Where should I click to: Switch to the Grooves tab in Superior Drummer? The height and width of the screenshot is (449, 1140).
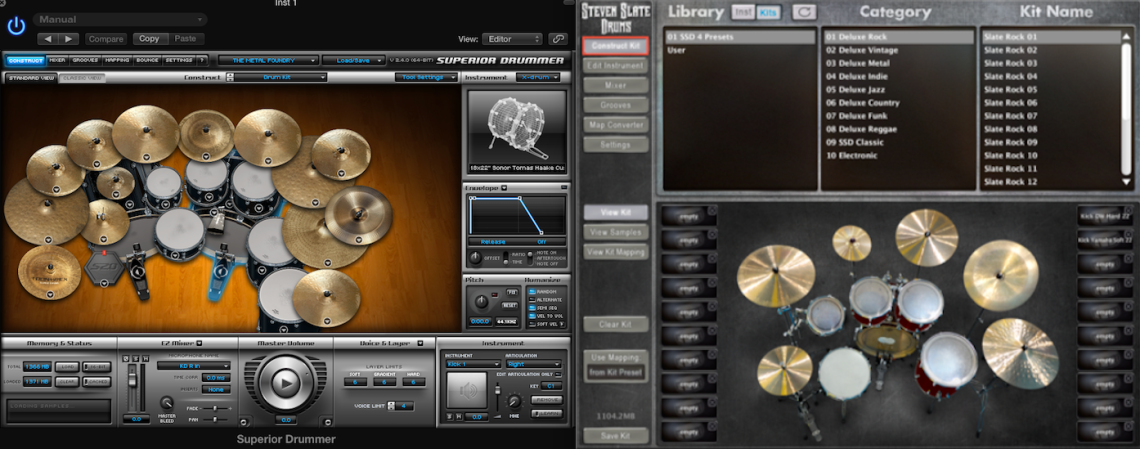(x=85, y=60)
